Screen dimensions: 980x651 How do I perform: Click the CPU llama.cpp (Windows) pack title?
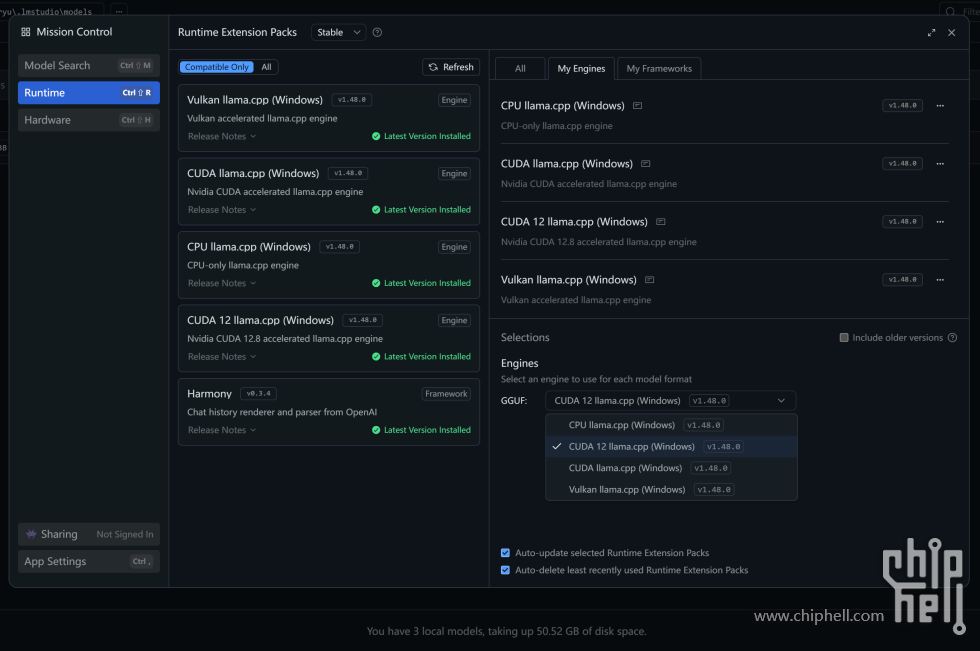tap(249, 247)
